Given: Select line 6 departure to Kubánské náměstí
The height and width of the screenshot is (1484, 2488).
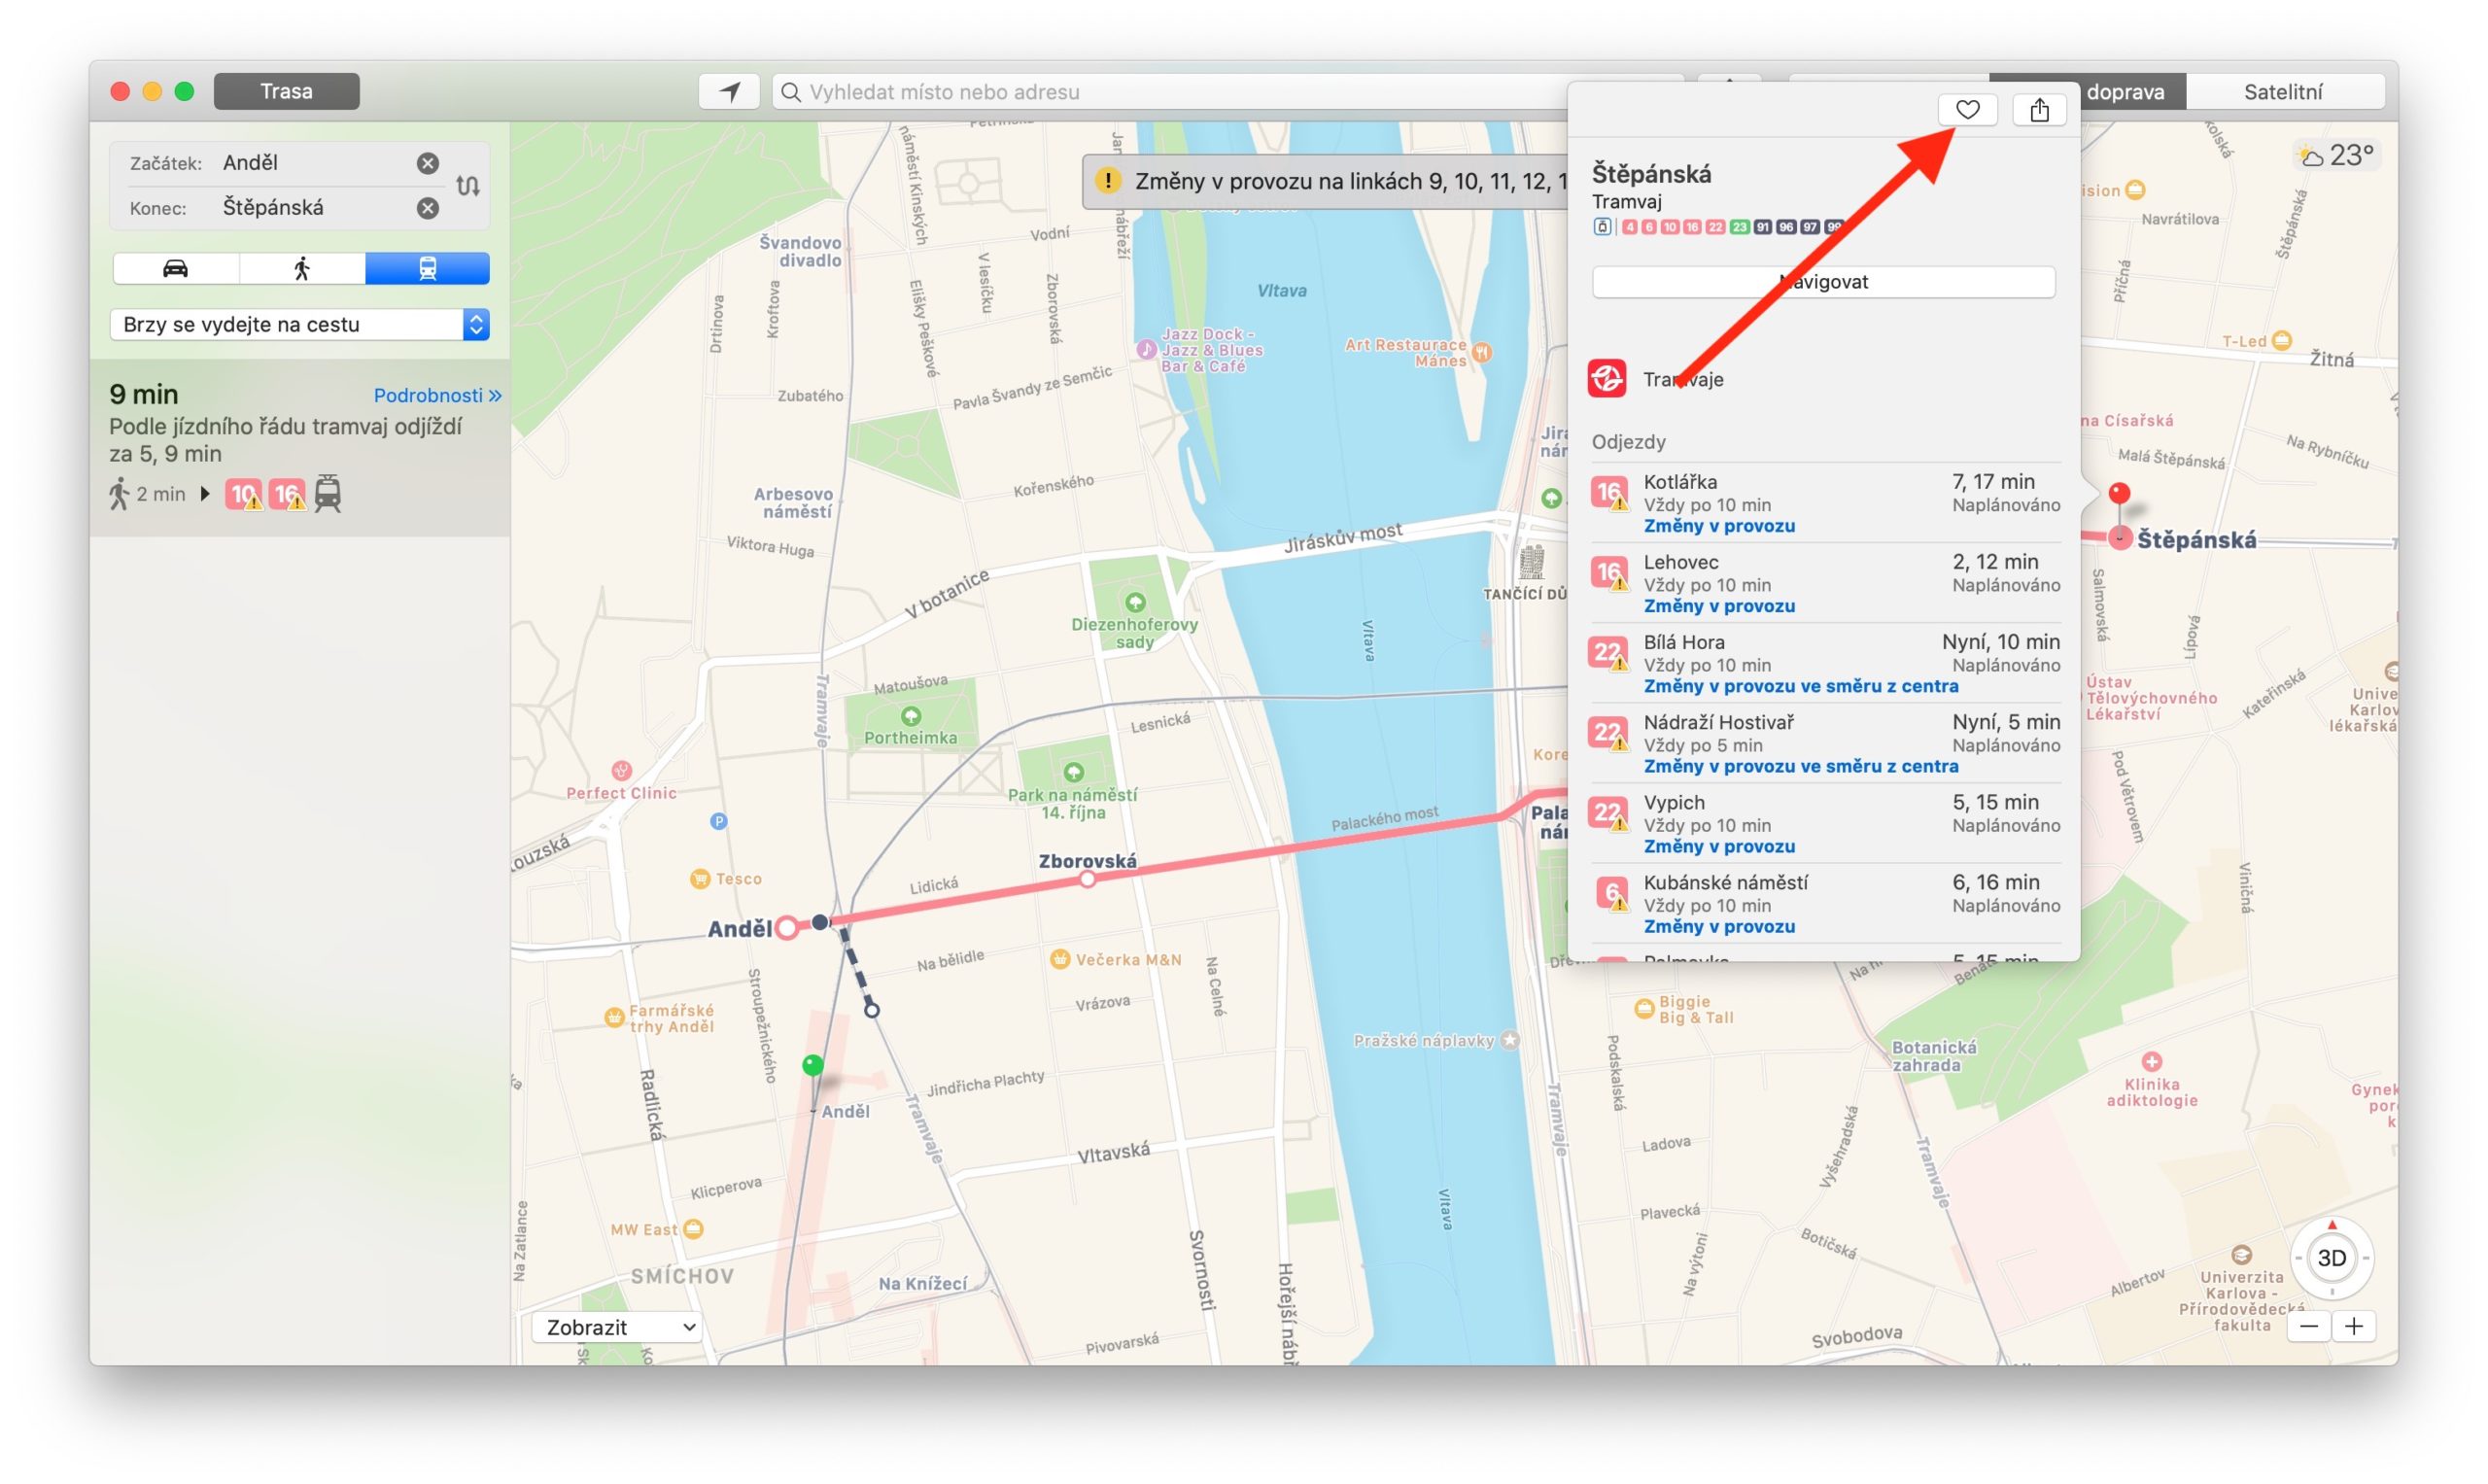Looking at the screenshot, I should (1825, 903).
